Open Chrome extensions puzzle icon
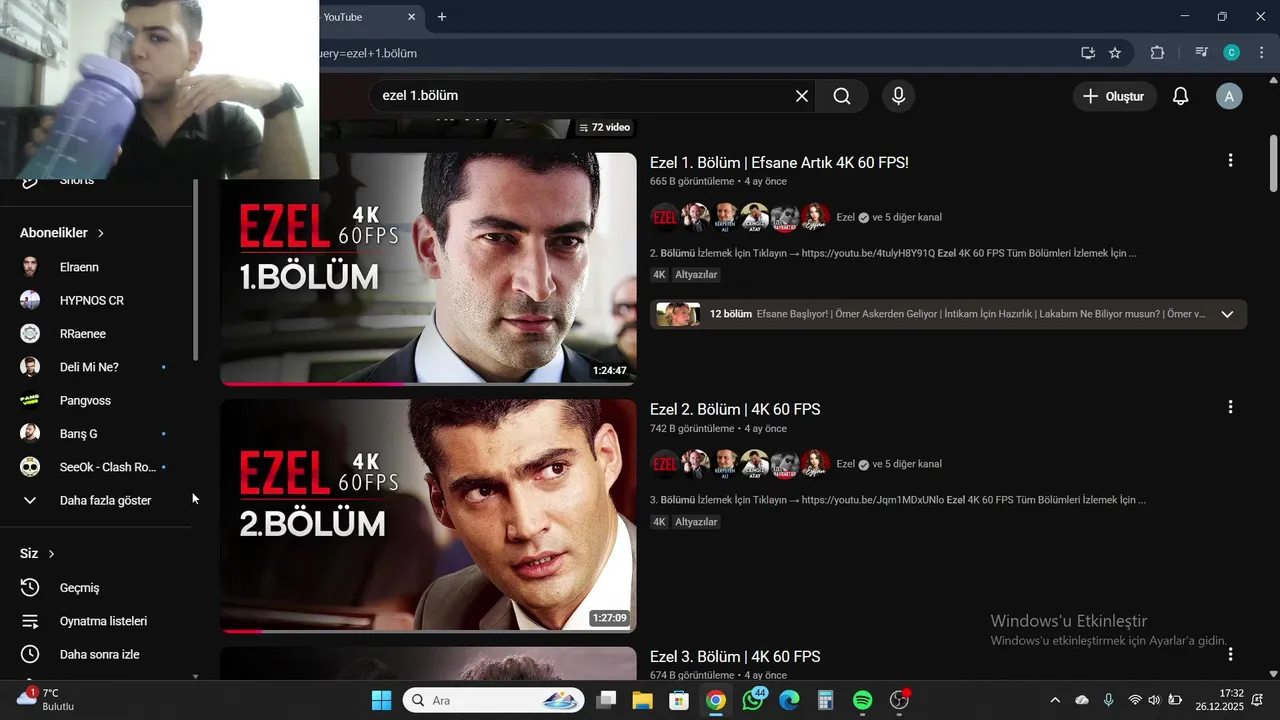Image resolution: width=1280 pixels, height=720 pixels. pyautogui.click(x=1157, y=53)
